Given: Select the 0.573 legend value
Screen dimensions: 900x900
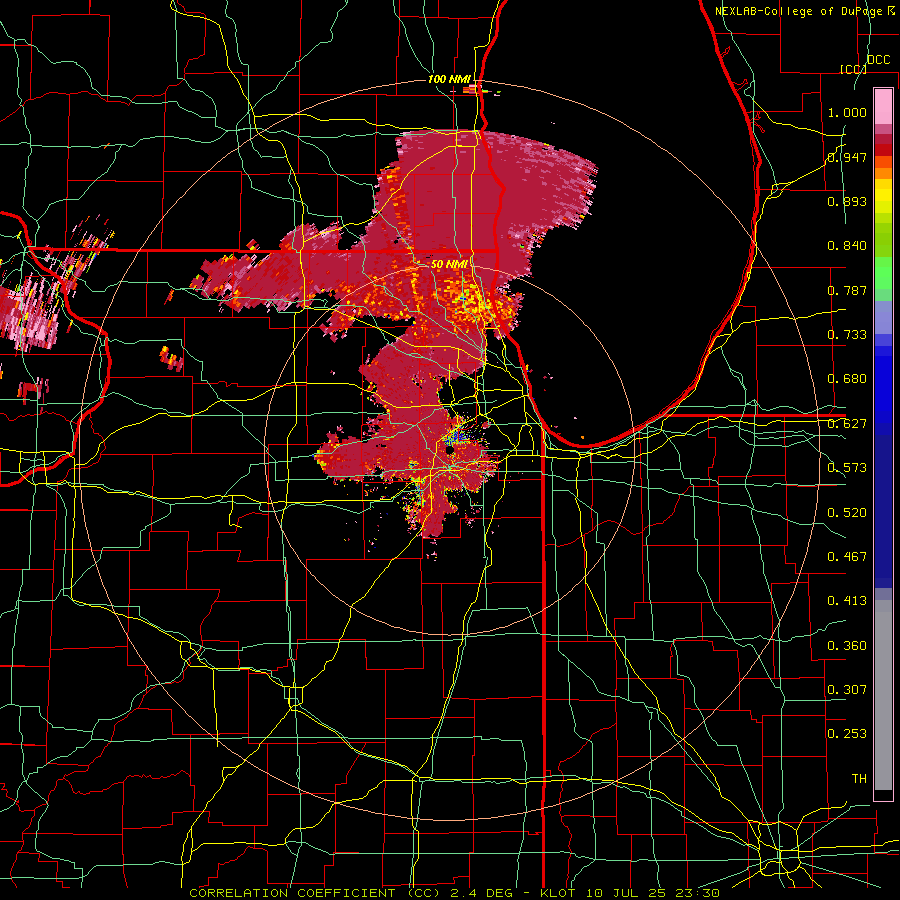Looking at the screenshot, I should pyautogui.click(x=847, y=468).
